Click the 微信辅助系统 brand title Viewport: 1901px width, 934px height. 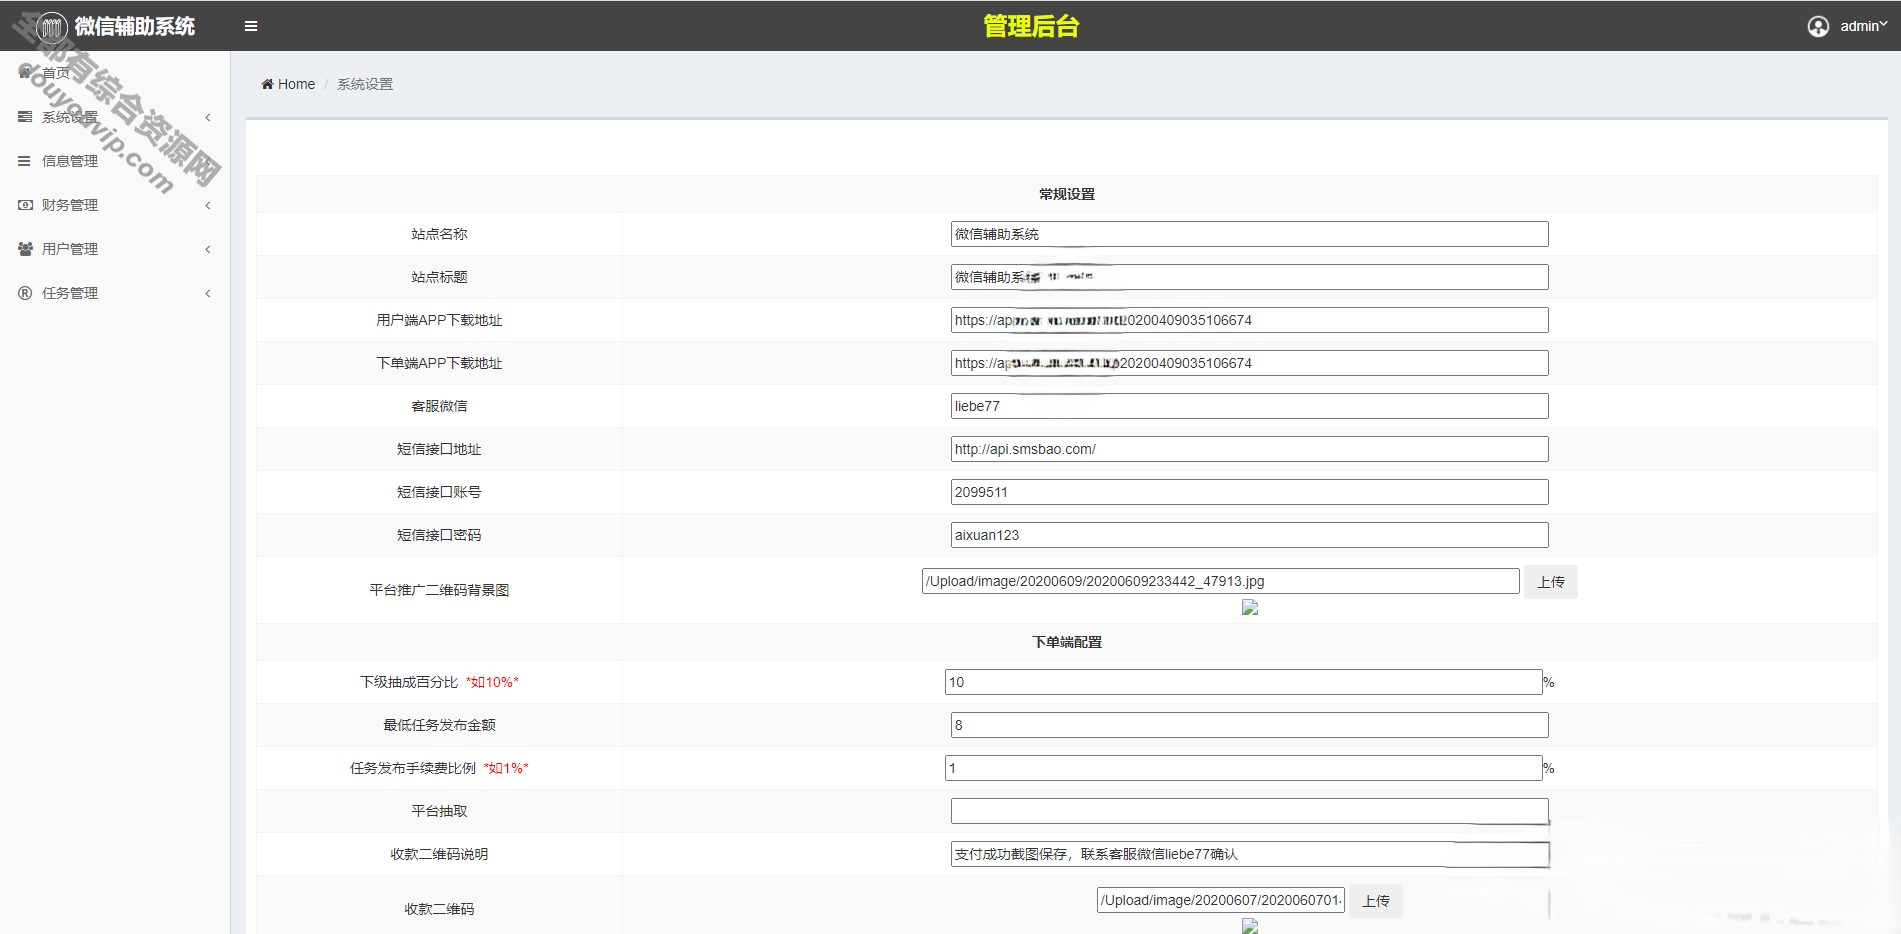tap(135, 26)
